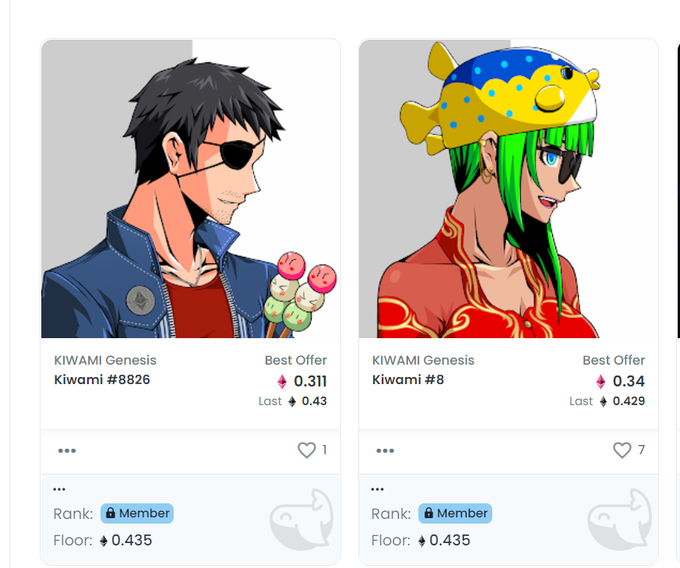View the eyepatch character NFT image
The width and height of the screenshot is (680, 568).
click(x=190, y=189)
